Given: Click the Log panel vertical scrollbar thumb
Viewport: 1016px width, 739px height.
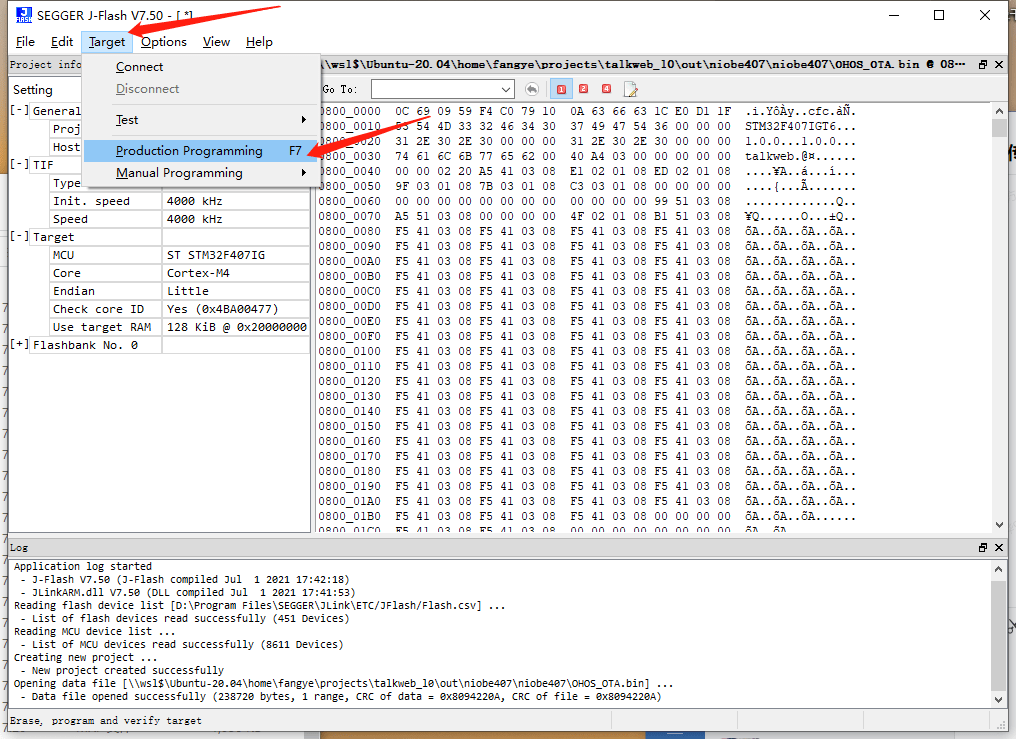Looking at the screenshot, I should 999,633.
